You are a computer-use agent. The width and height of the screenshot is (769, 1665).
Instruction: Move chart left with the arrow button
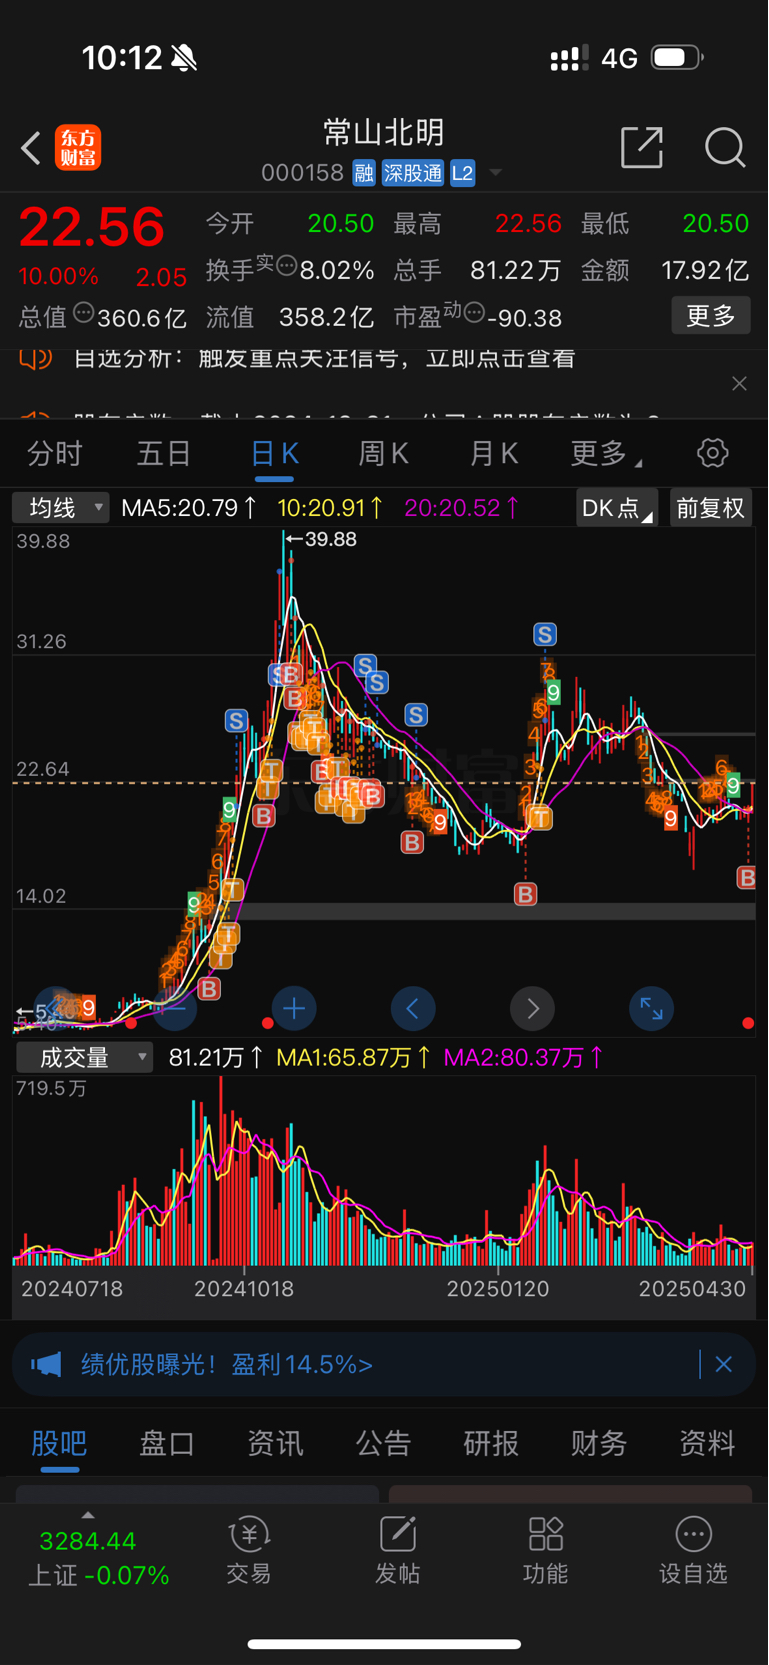click(413, 1008)
